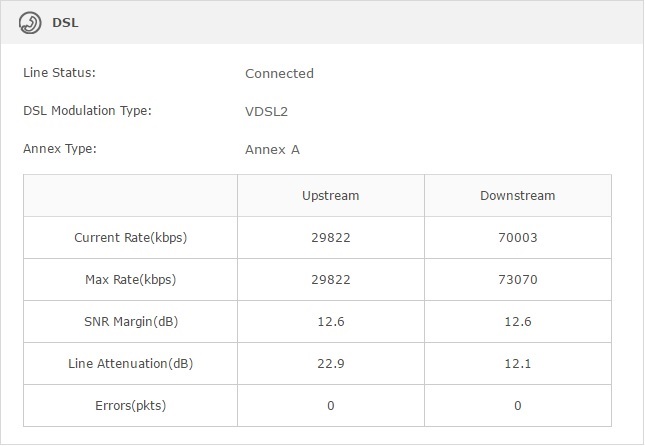Click the downstream attenuation value 12.1
645x446 pixels.
517,363
